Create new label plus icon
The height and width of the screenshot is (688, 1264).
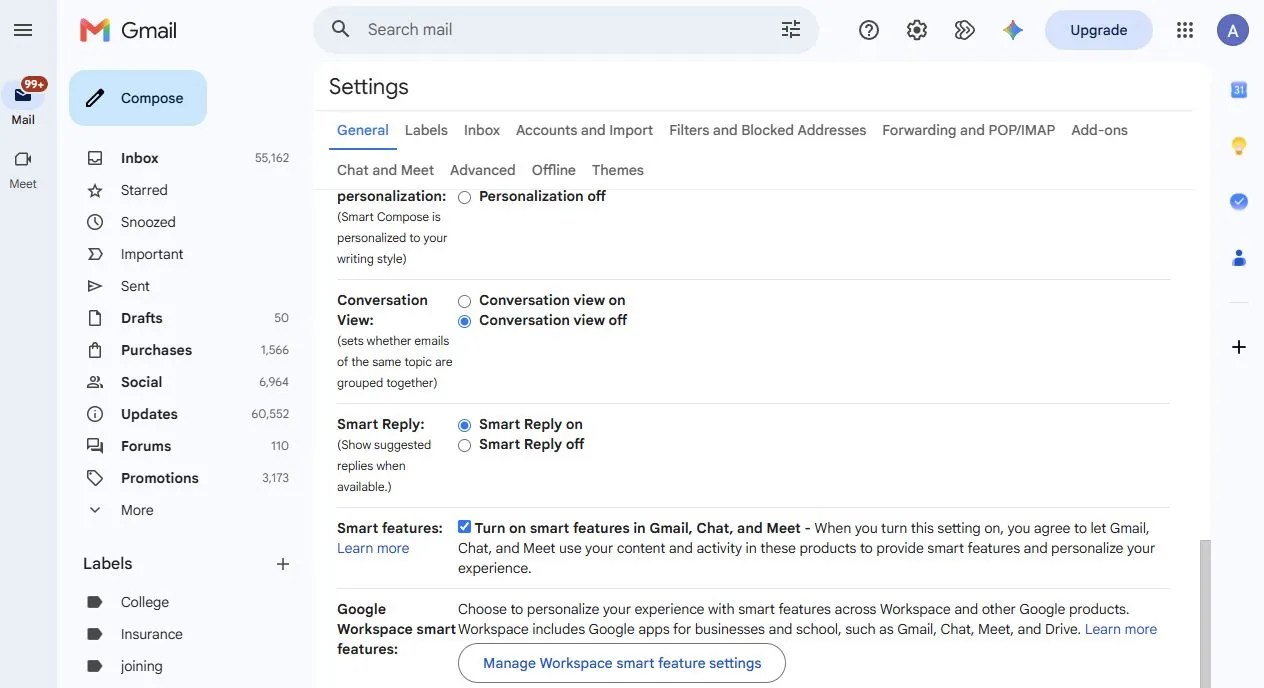tap(283, 564)
